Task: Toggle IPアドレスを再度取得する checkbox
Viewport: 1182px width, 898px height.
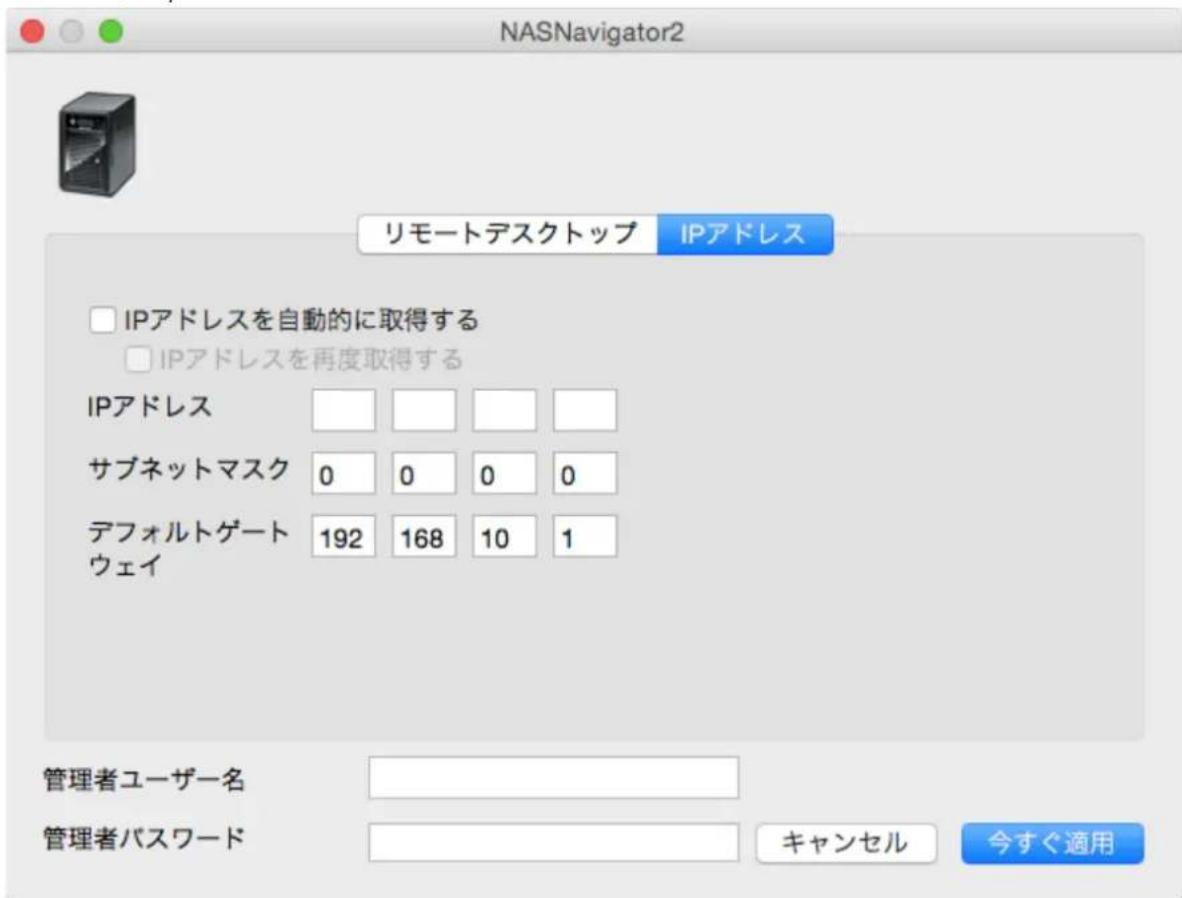Action: (x=138, y=359)
